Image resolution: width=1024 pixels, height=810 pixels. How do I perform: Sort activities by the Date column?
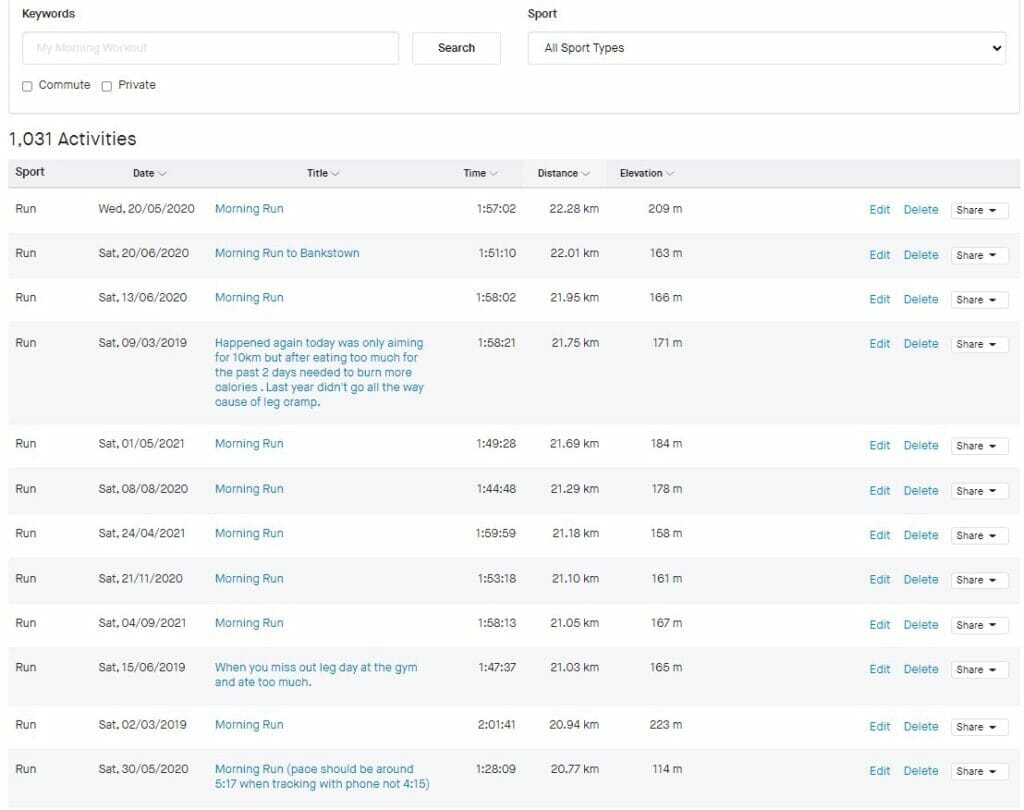(x=148, y=172)
